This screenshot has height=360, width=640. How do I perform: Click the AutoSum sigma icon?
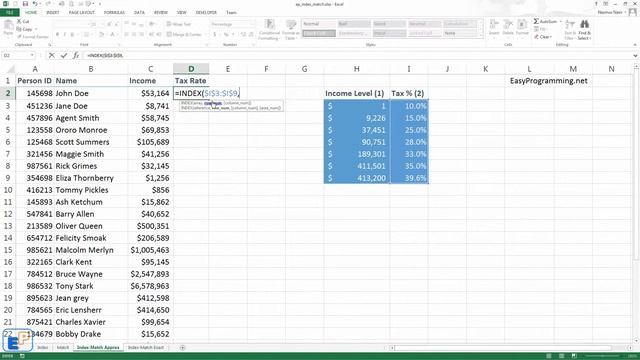pos(536,21)
